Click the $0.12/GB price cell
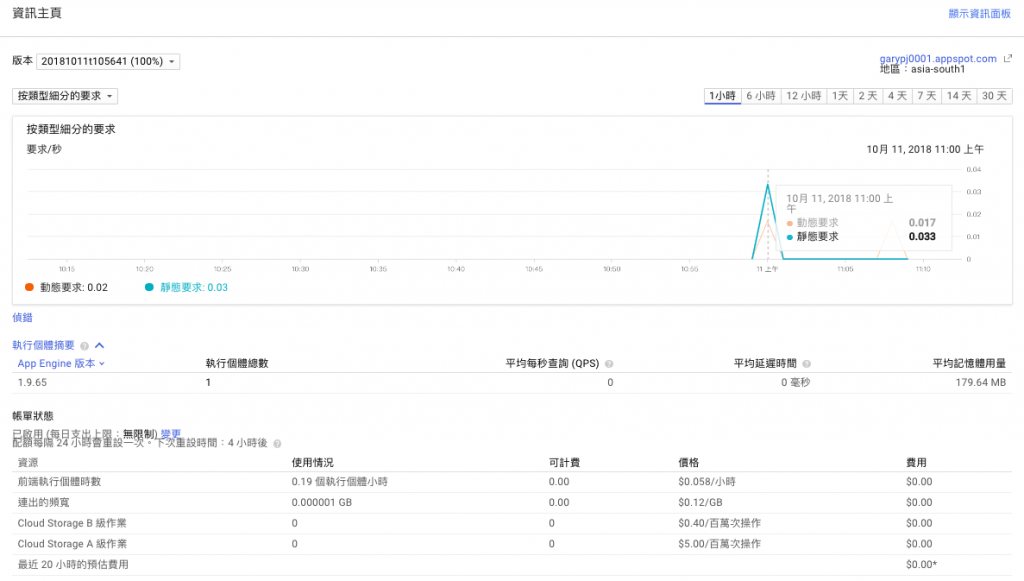1024x581 pixels. coord(700,503)
